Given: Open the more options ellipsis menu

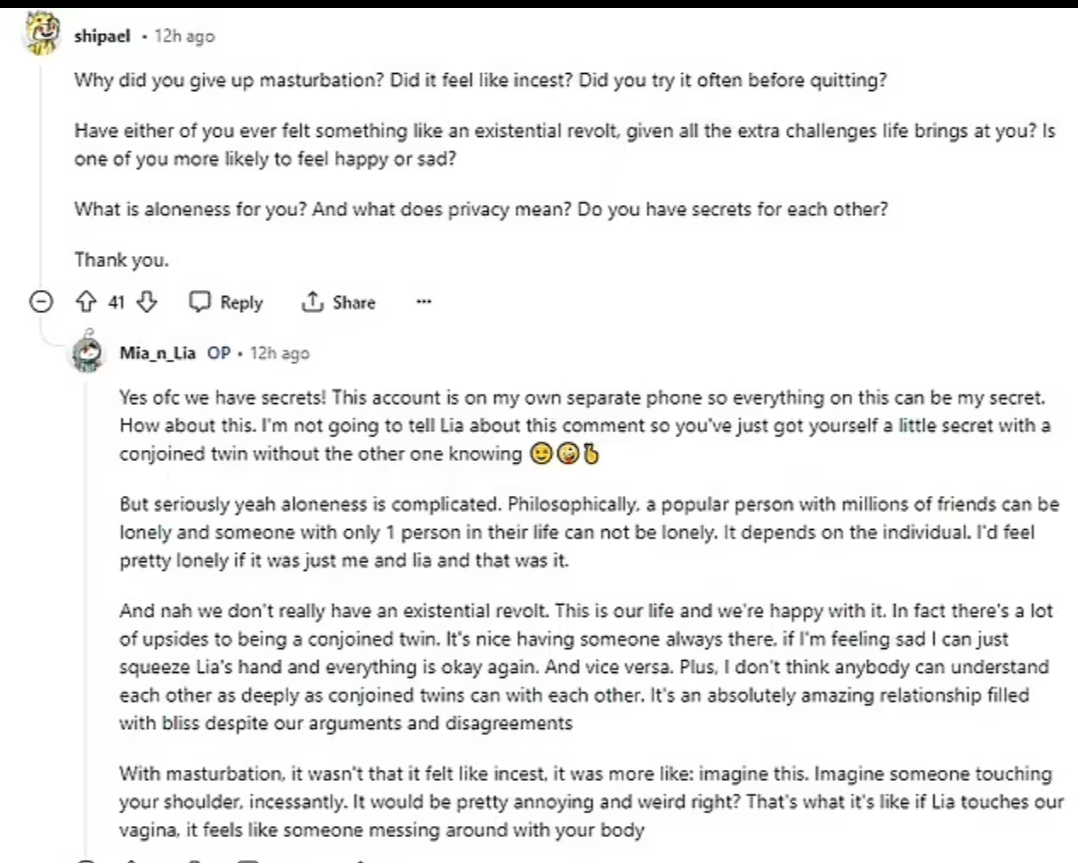Looking at the screenshot, I should pos(424,302).
